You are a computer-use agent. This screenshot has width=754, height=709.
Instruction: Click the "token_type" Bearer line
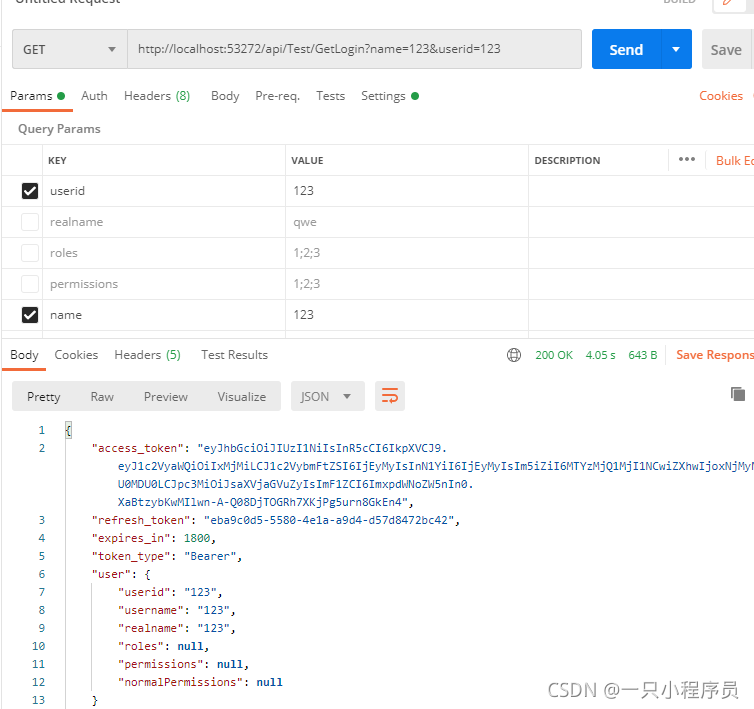166,556
